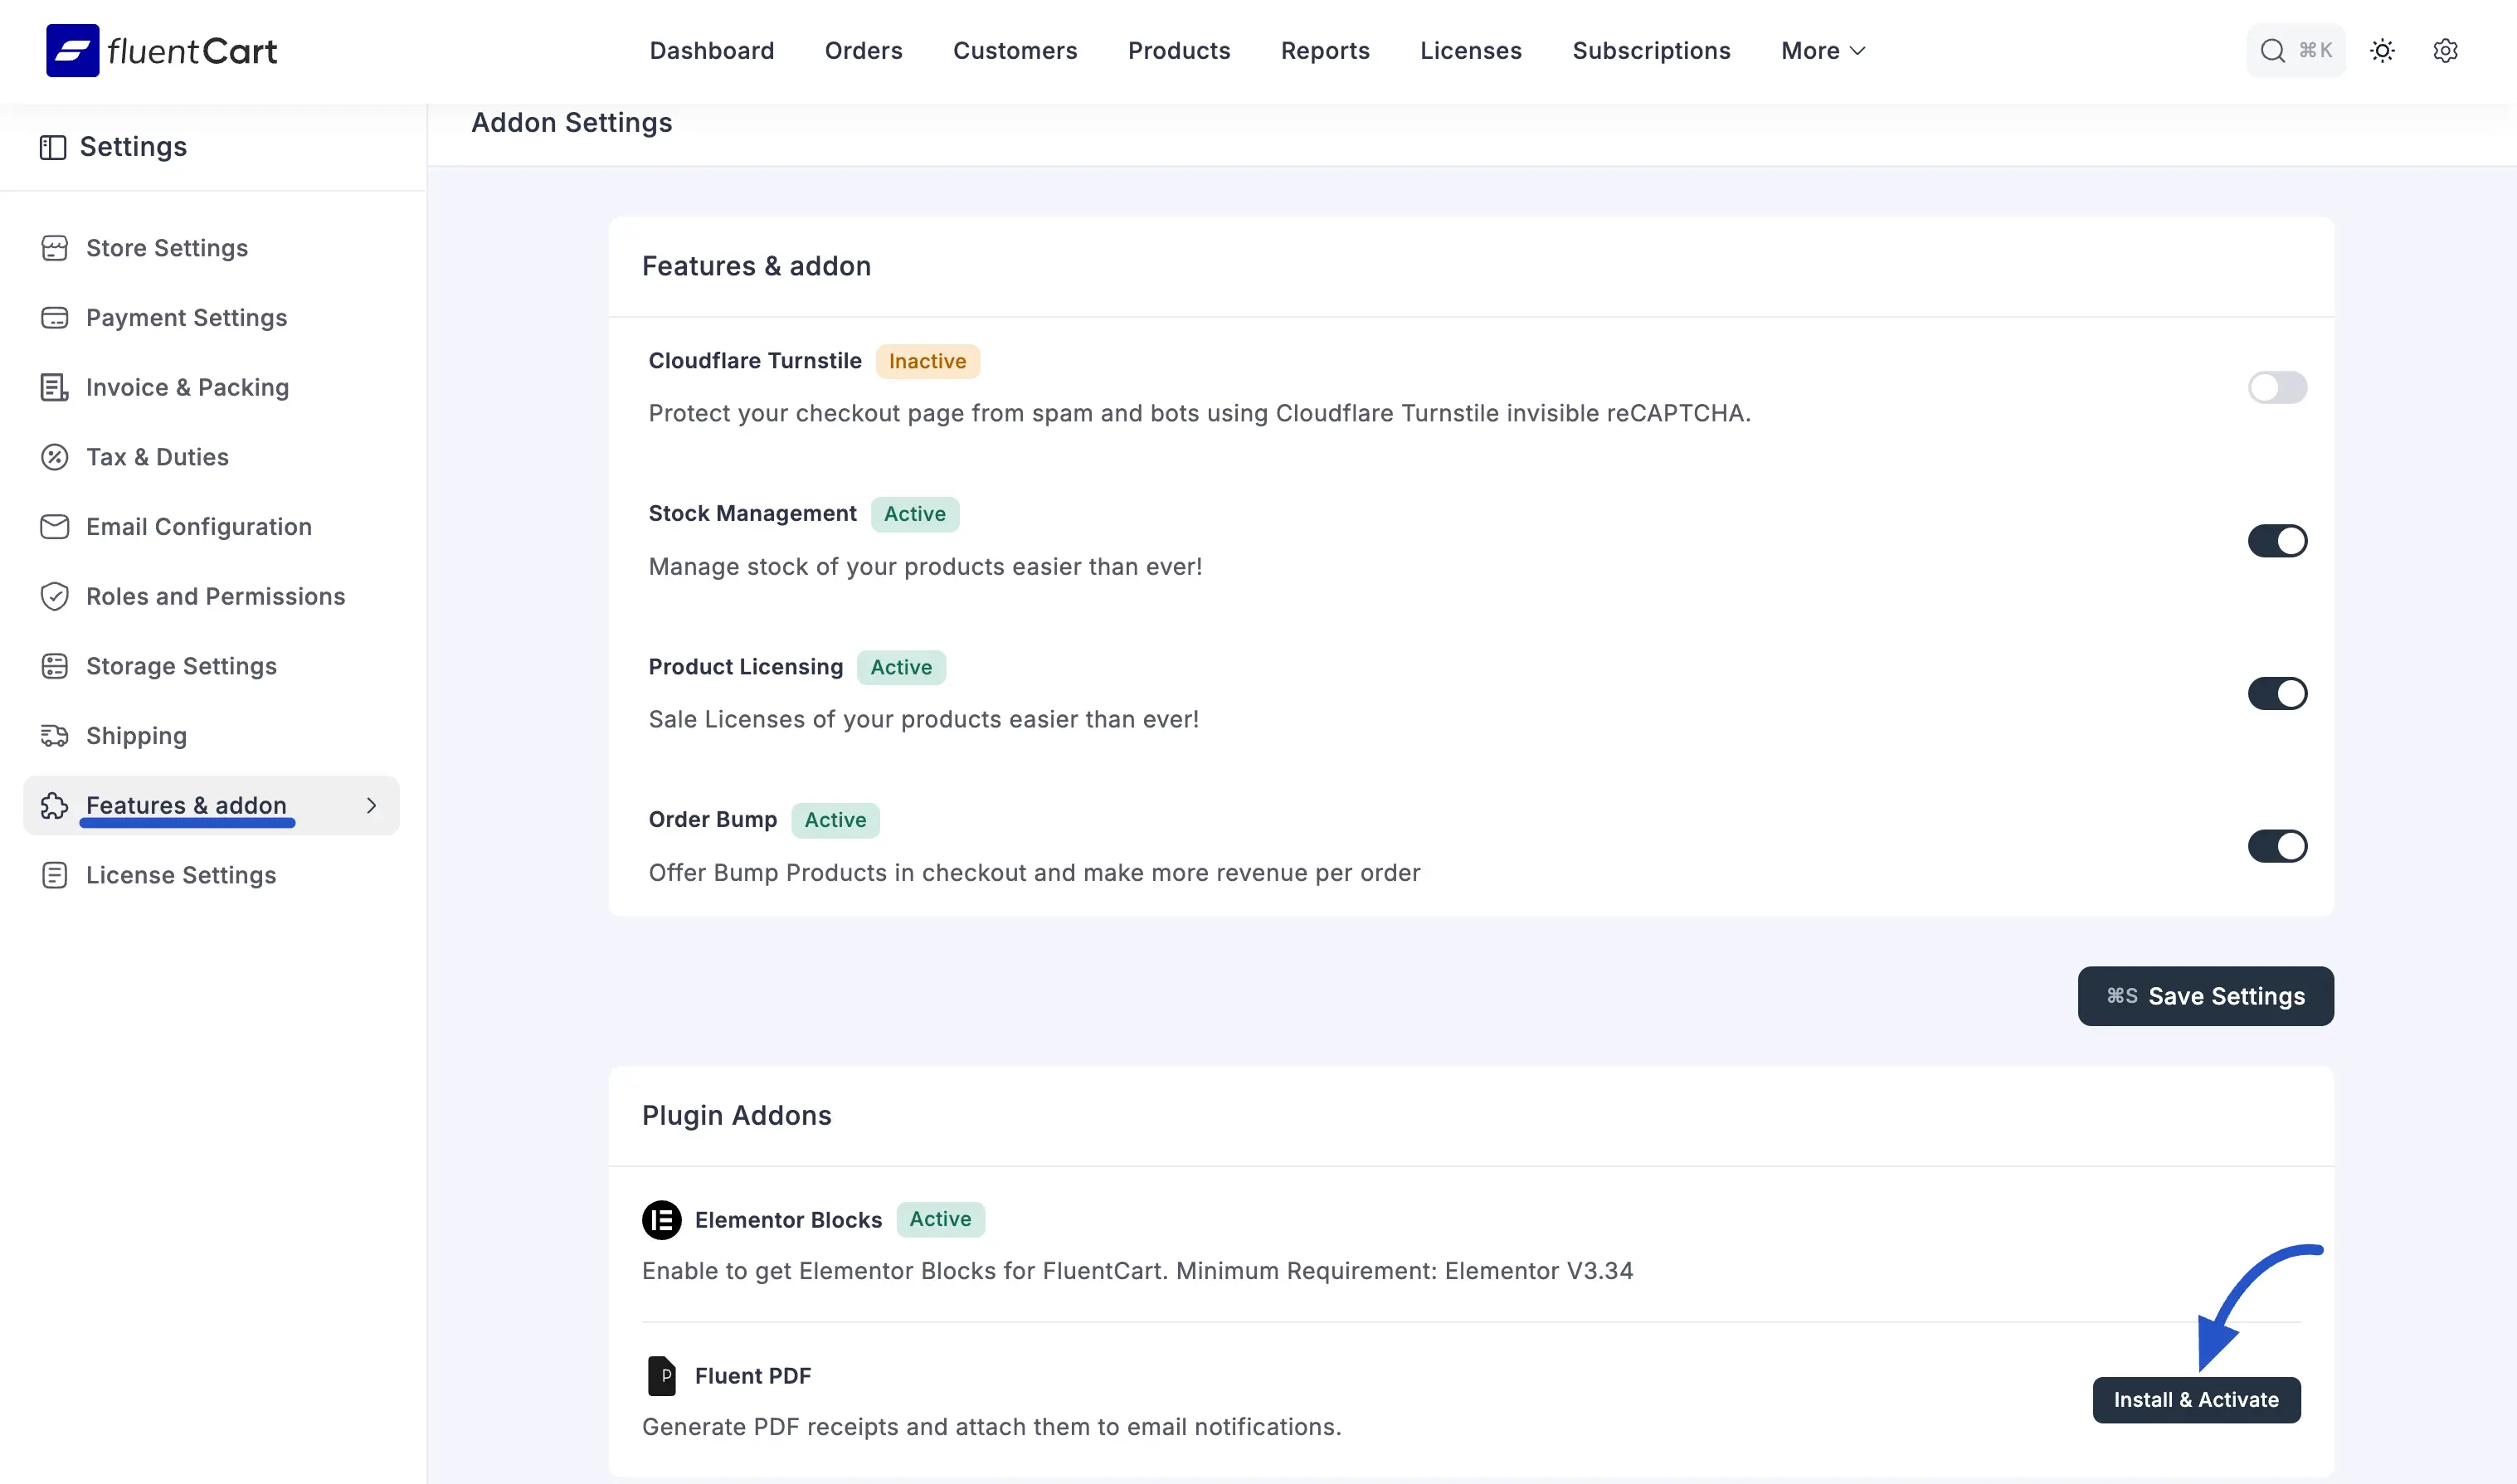Click the Store Settings shop icon
The height and width of the screenshot is (1484, 2517).
click(x=54, y=248)
